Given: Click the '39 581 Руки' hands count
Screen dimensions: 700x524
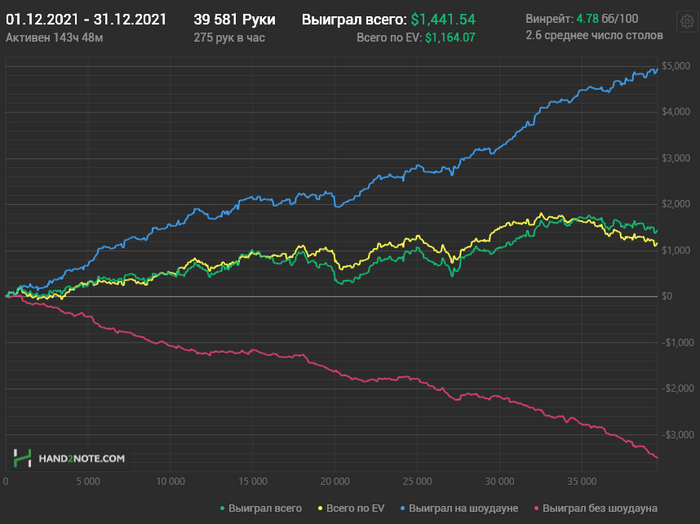Looking at the screenshot, I should click(x=234, y=19).
